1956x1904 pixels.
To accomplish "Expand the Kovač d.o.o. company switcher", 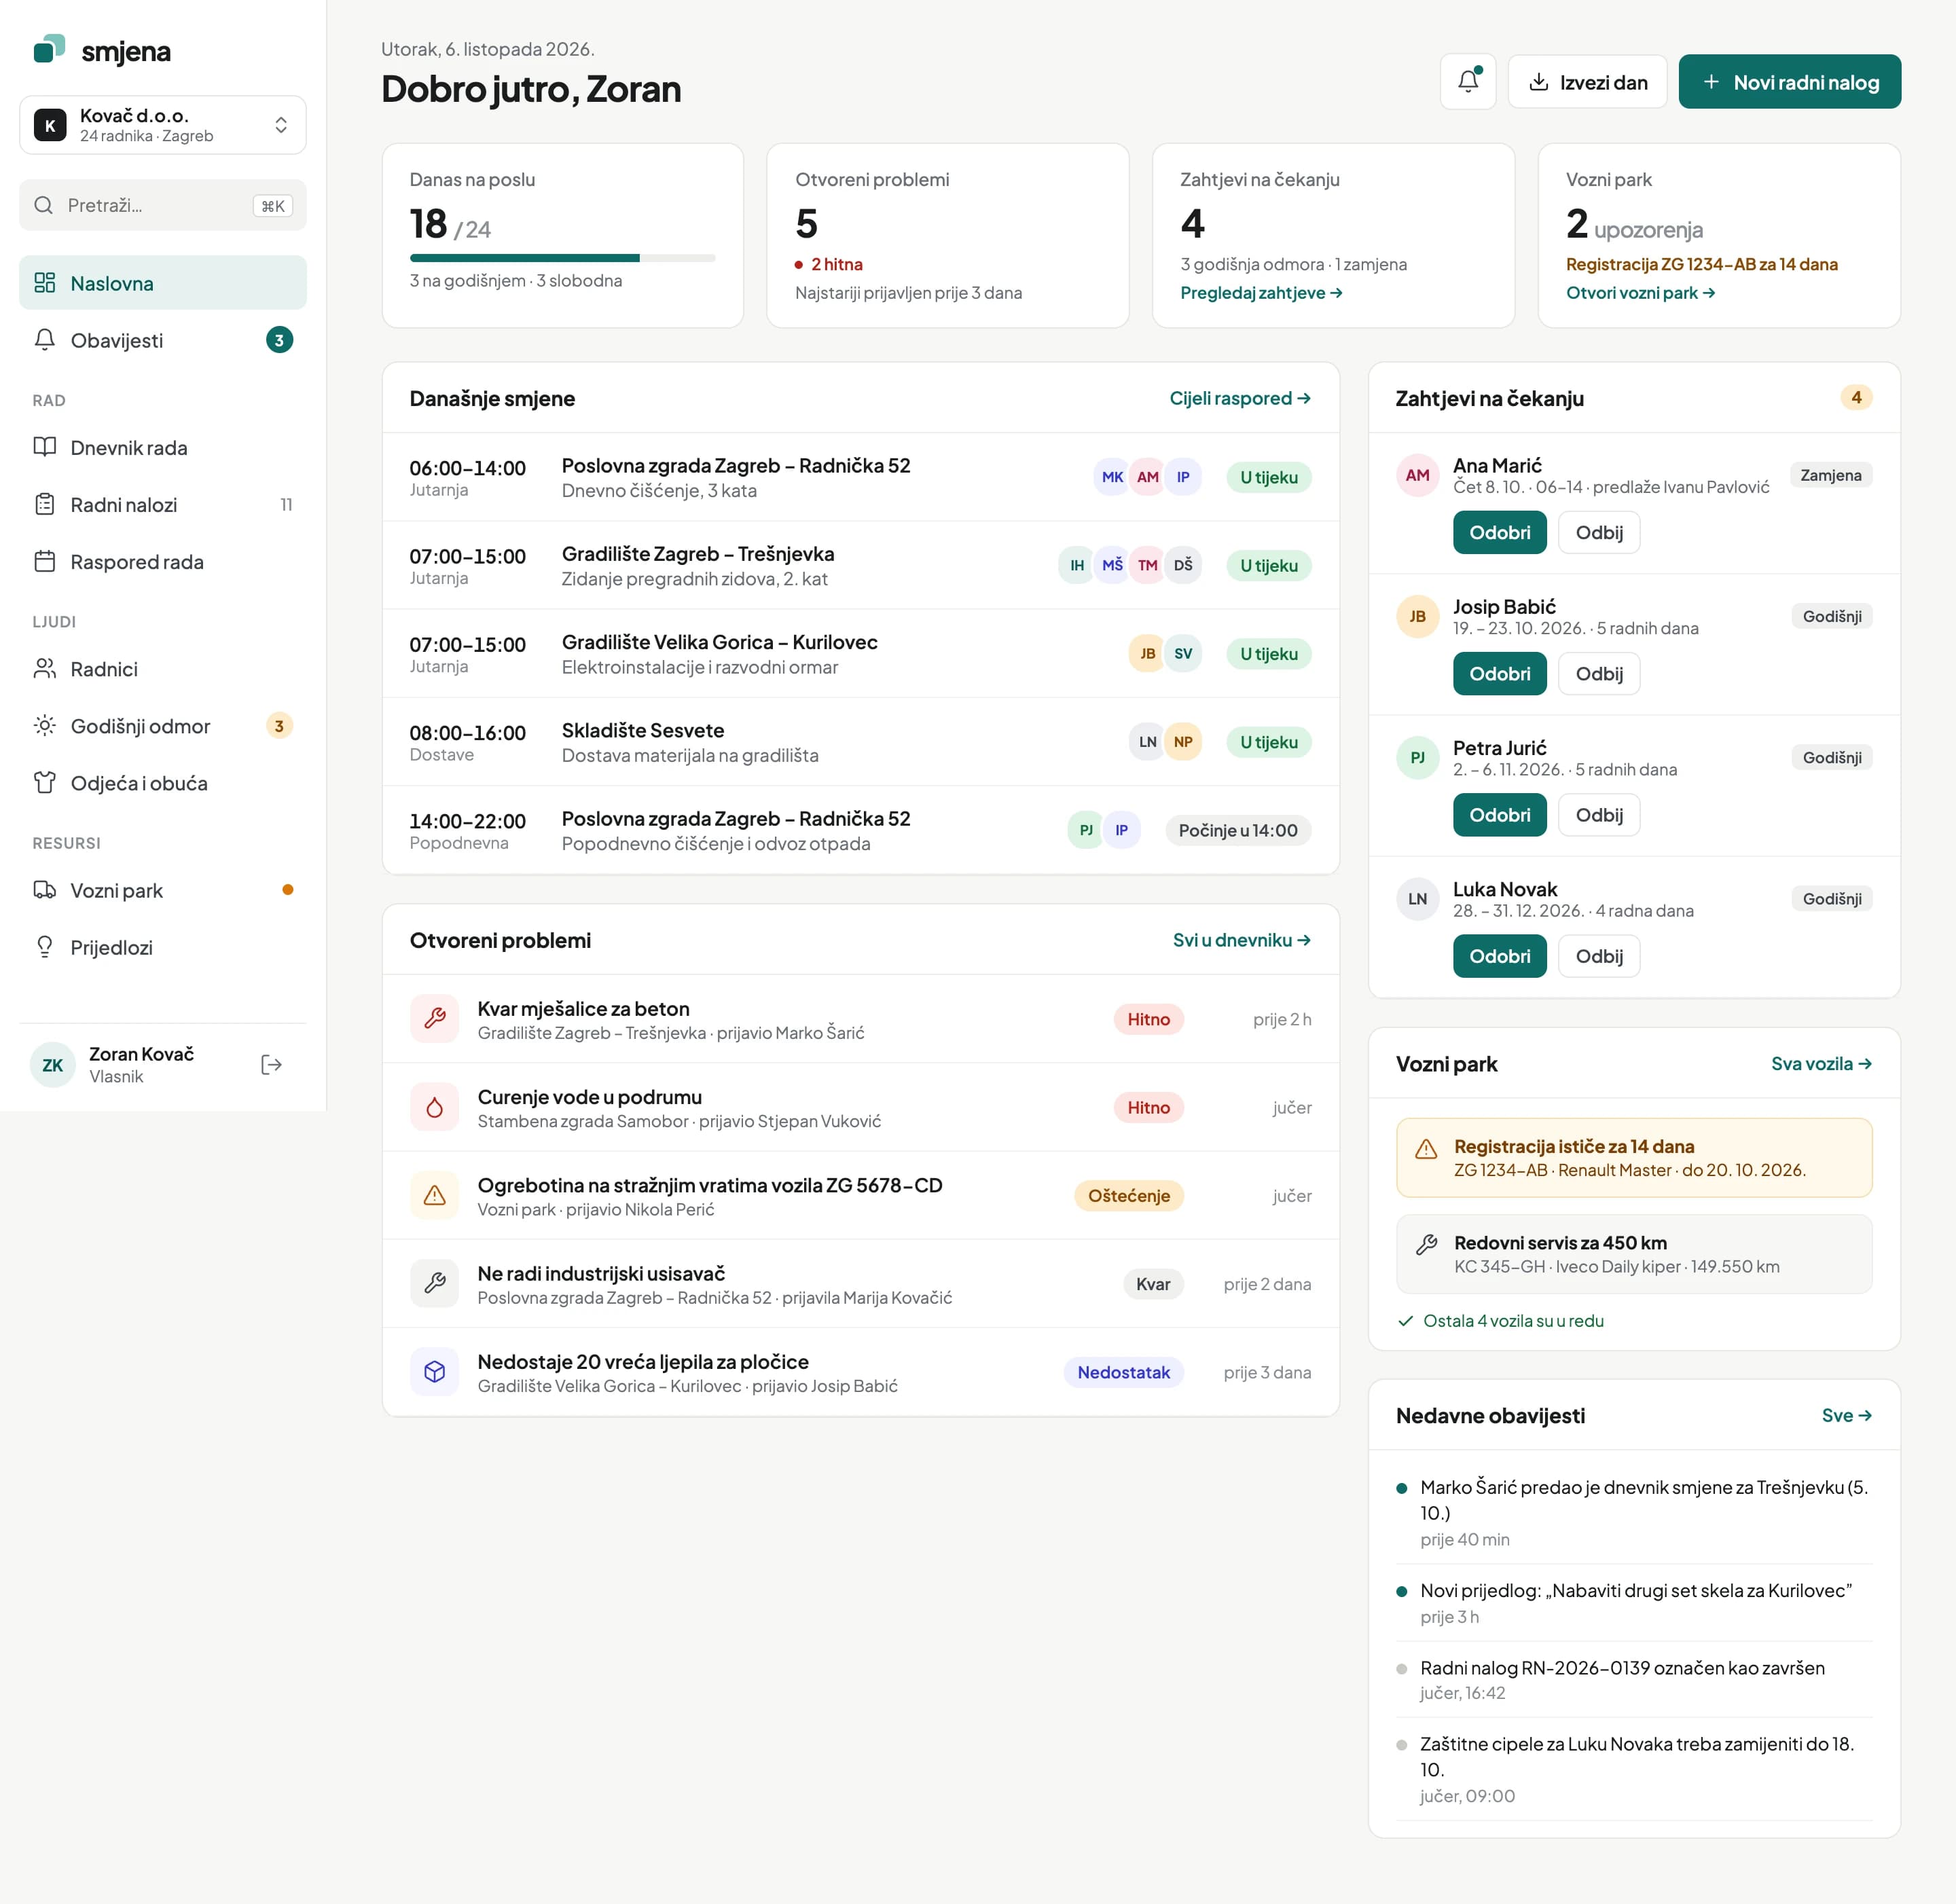I will coord(163,125).
